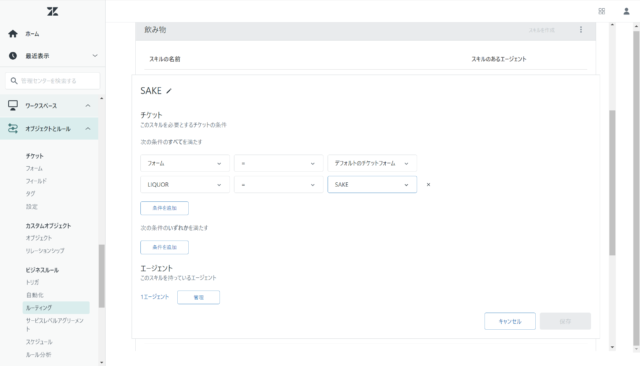This screenshot has width=640, height=366.
Task: Click the search magnifier icon
Action: click(x=14, y=81)
